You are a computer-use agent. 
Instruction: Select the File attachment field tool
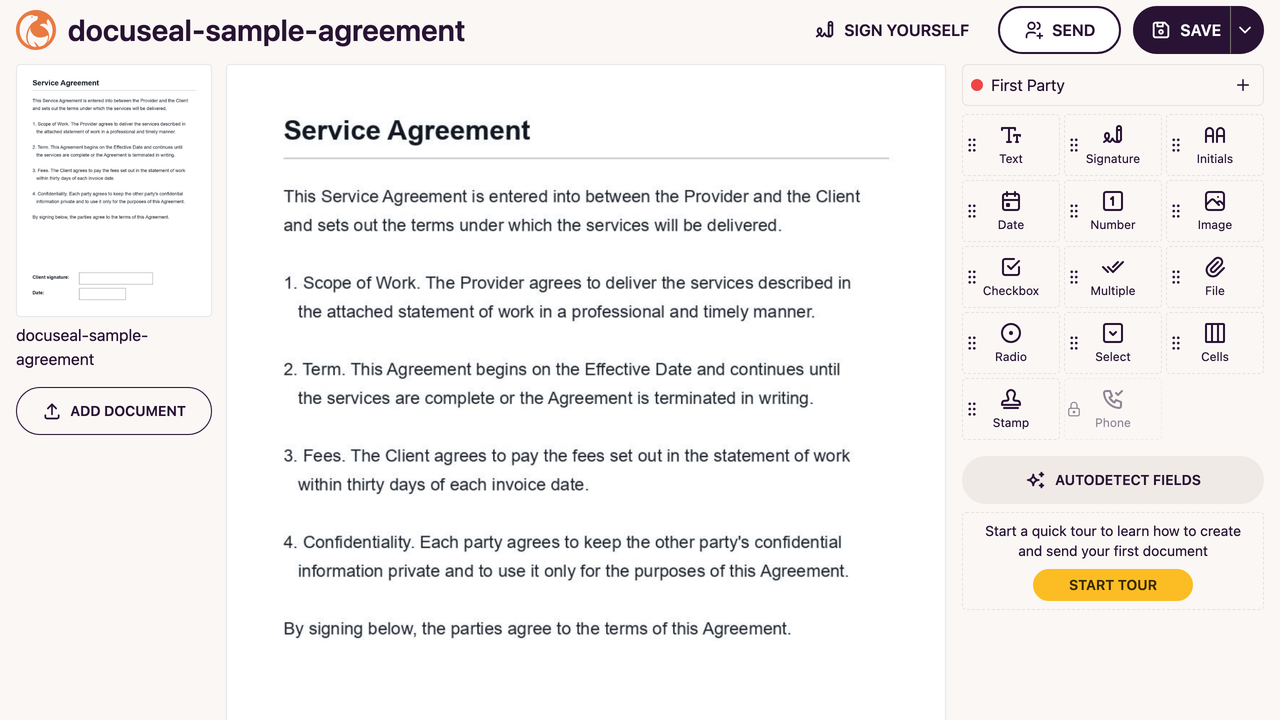point(1215,277)
